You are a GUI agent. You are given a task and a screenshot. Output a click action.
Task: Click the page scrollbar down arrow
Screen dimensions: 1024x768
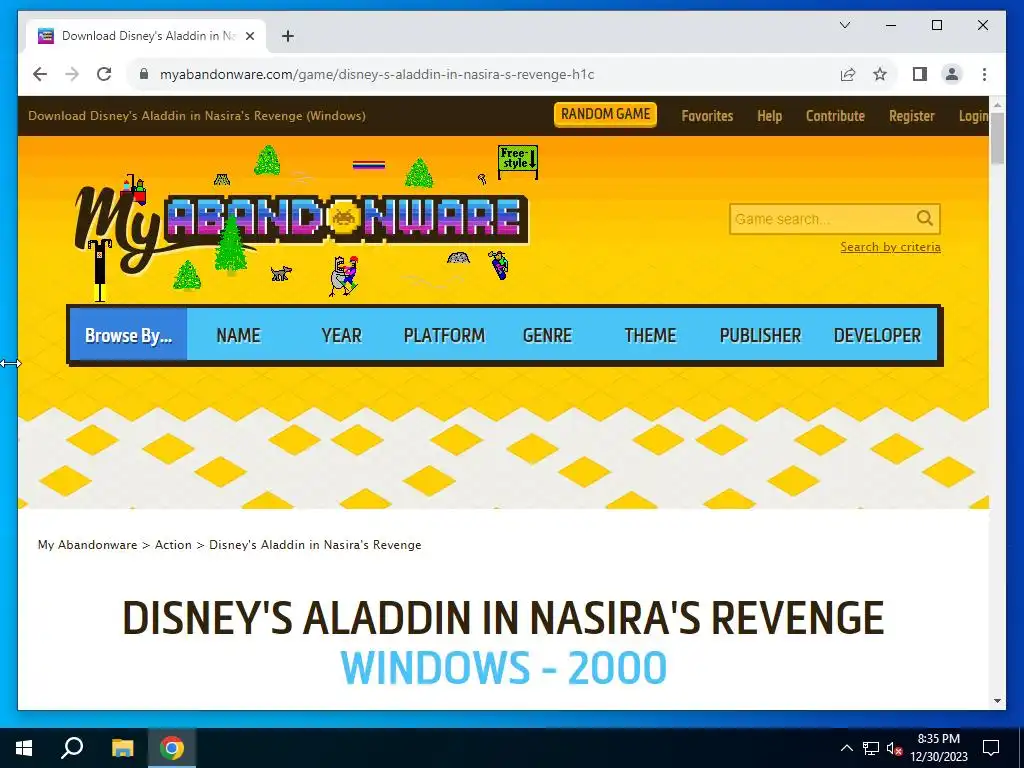click(997, 701)
